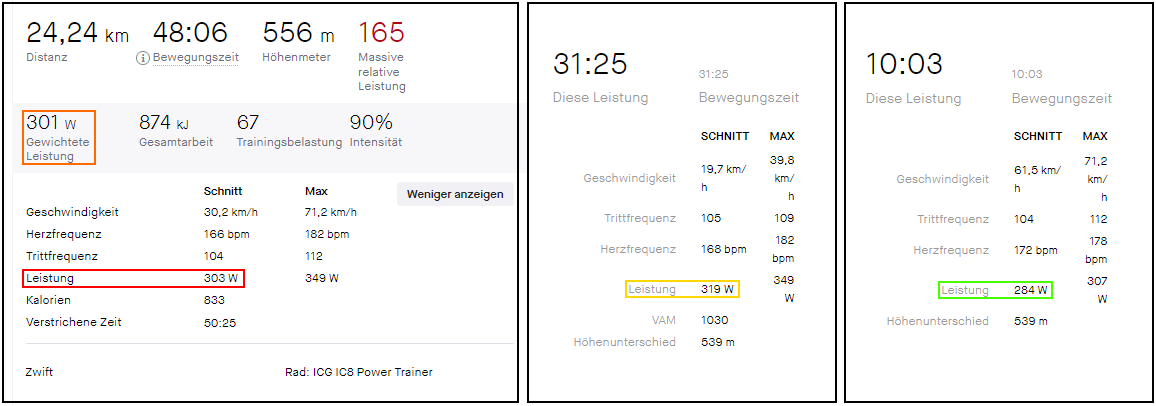1156x406 pixels.
Task: Select the 301 W Gewichtete Leistung box
Action: pos(59,138)
